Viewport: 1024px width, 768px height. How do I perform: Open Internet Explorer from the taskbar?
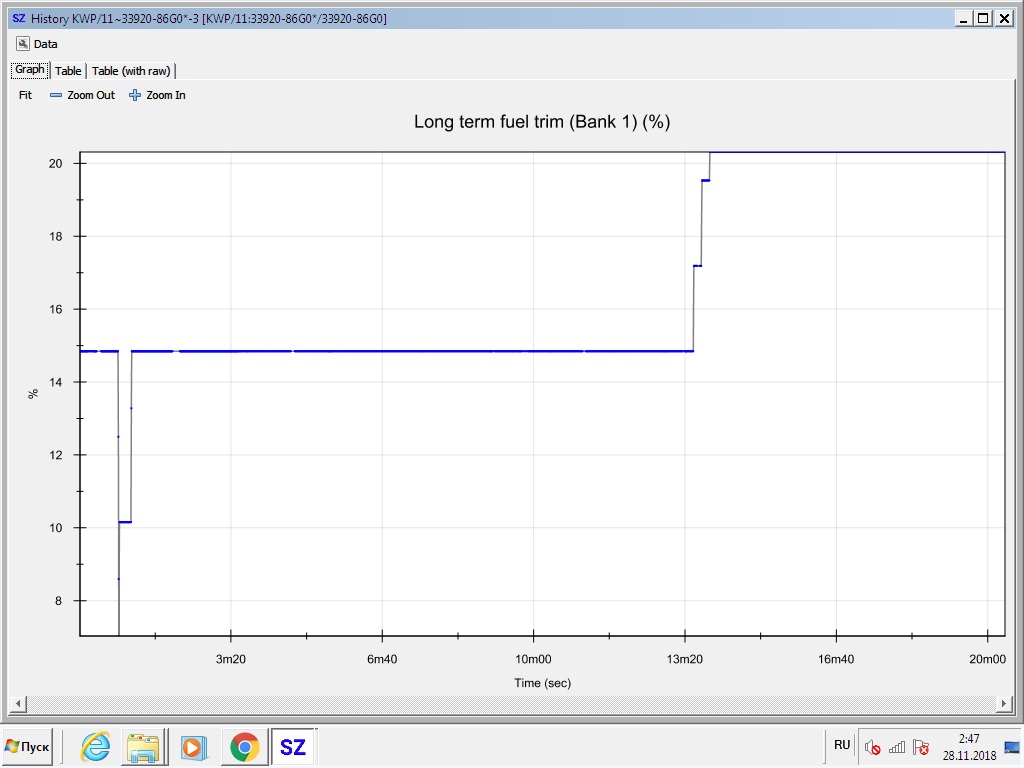point(96,746)
